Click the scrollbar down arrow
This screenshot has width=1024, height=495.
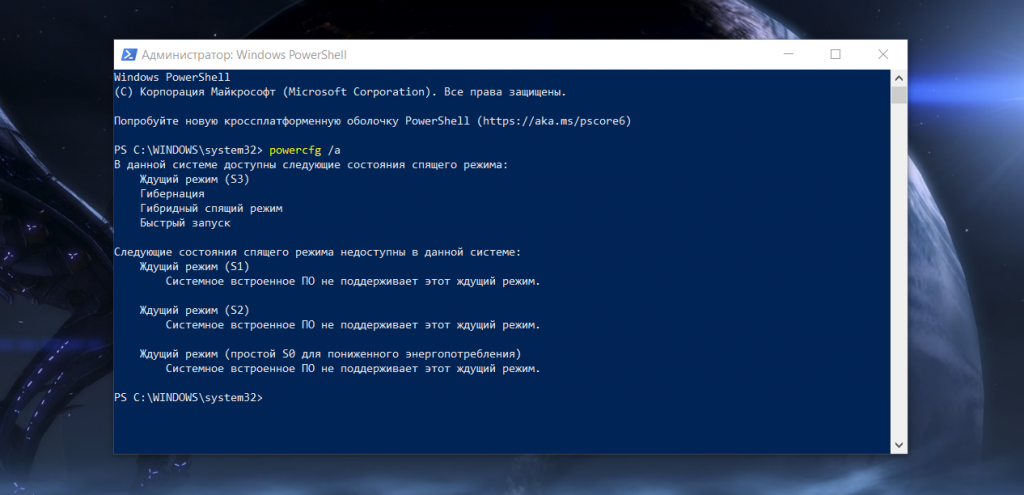coord(899,445)
